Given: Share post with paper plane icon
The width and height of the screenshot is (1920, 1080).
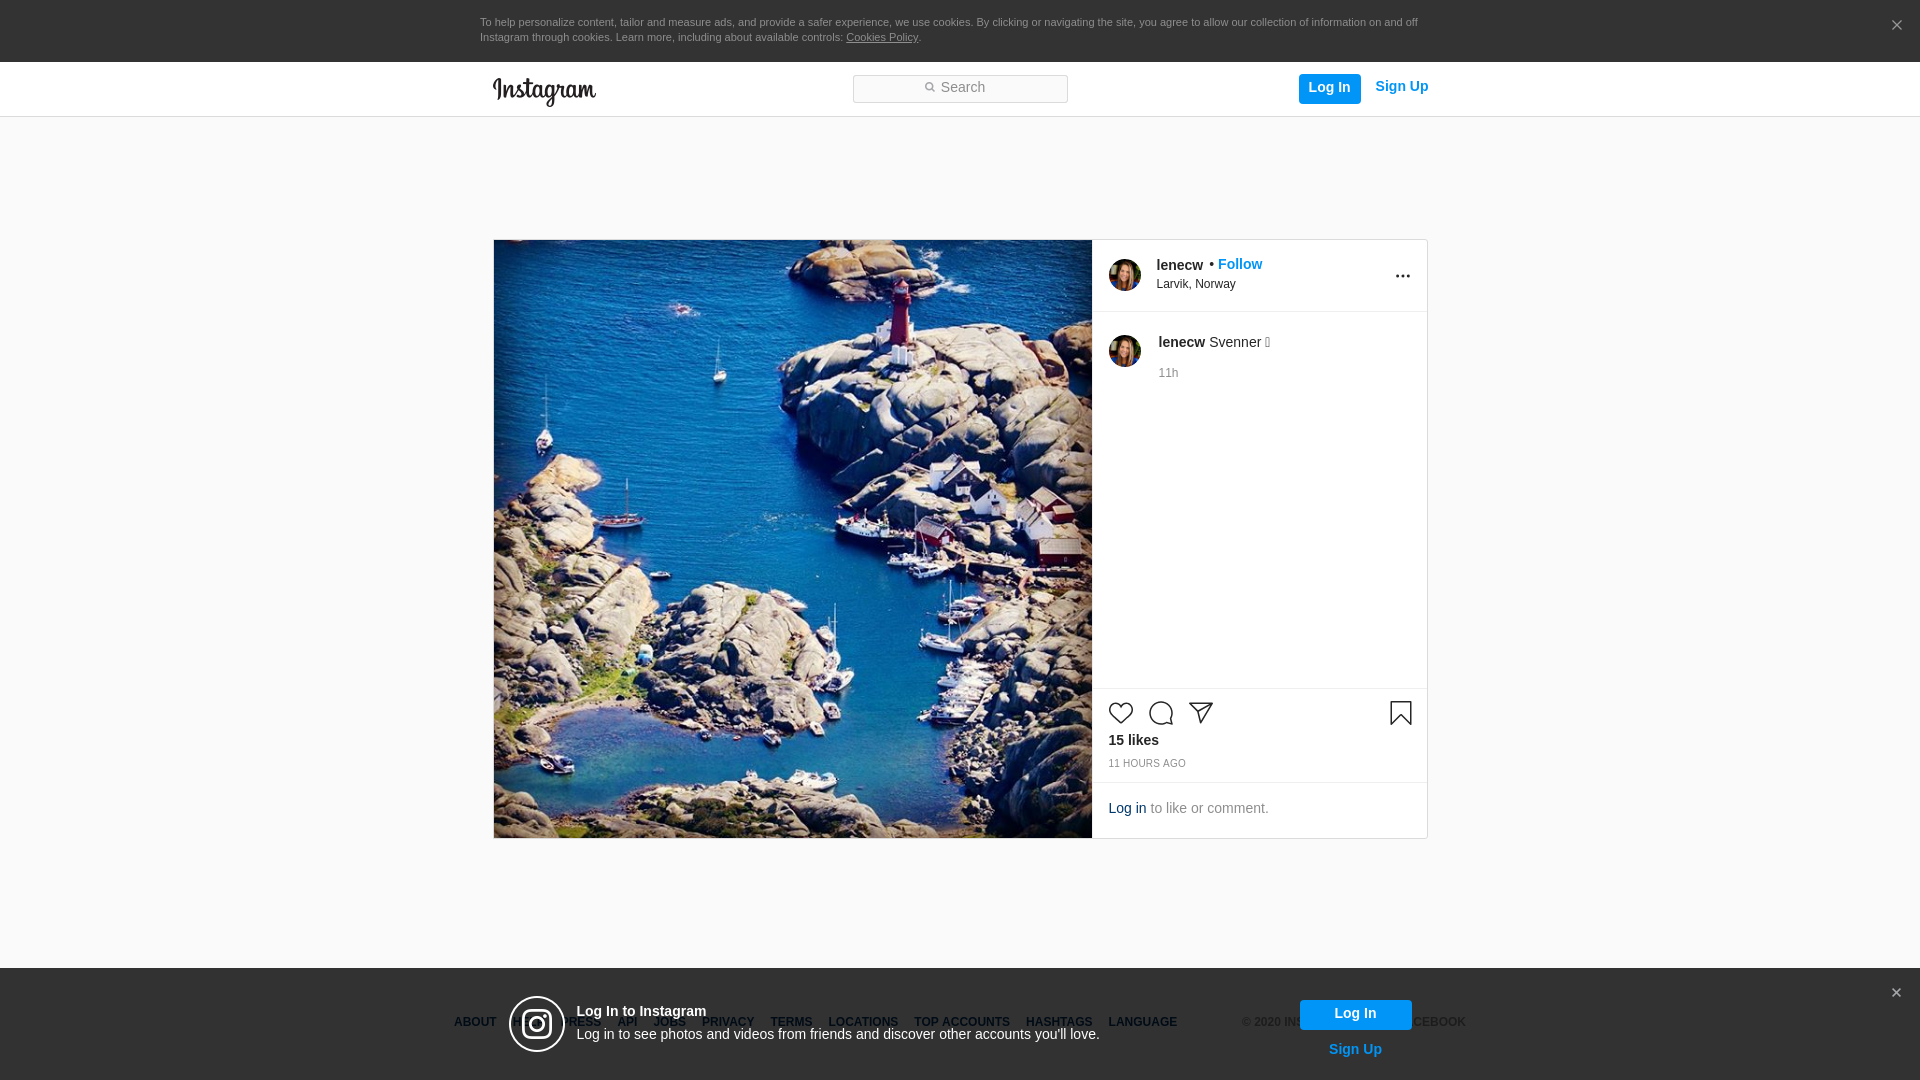Looking at the screenshot, I should [1201, 713].
